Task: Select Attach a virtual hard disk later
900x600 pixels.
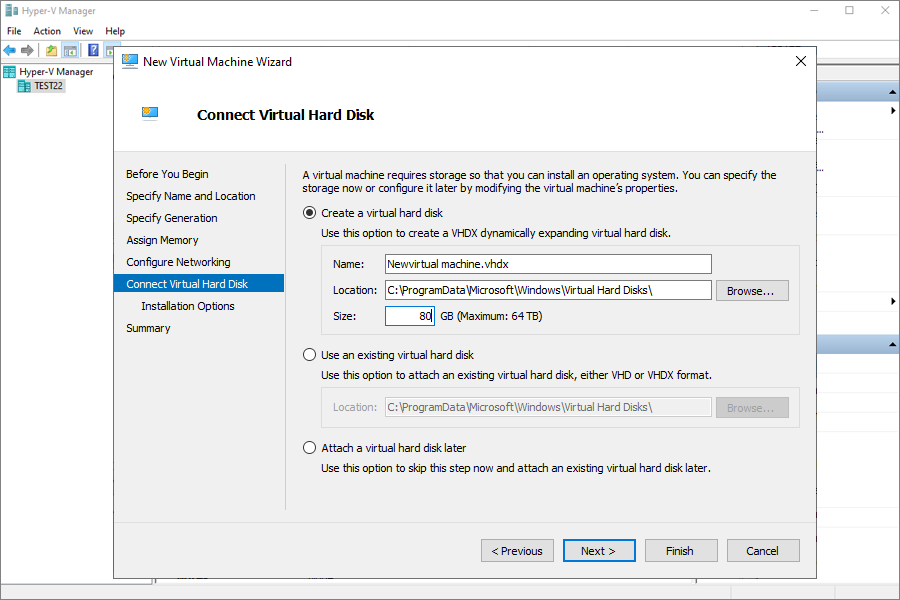Action: [x=309, y=447]
